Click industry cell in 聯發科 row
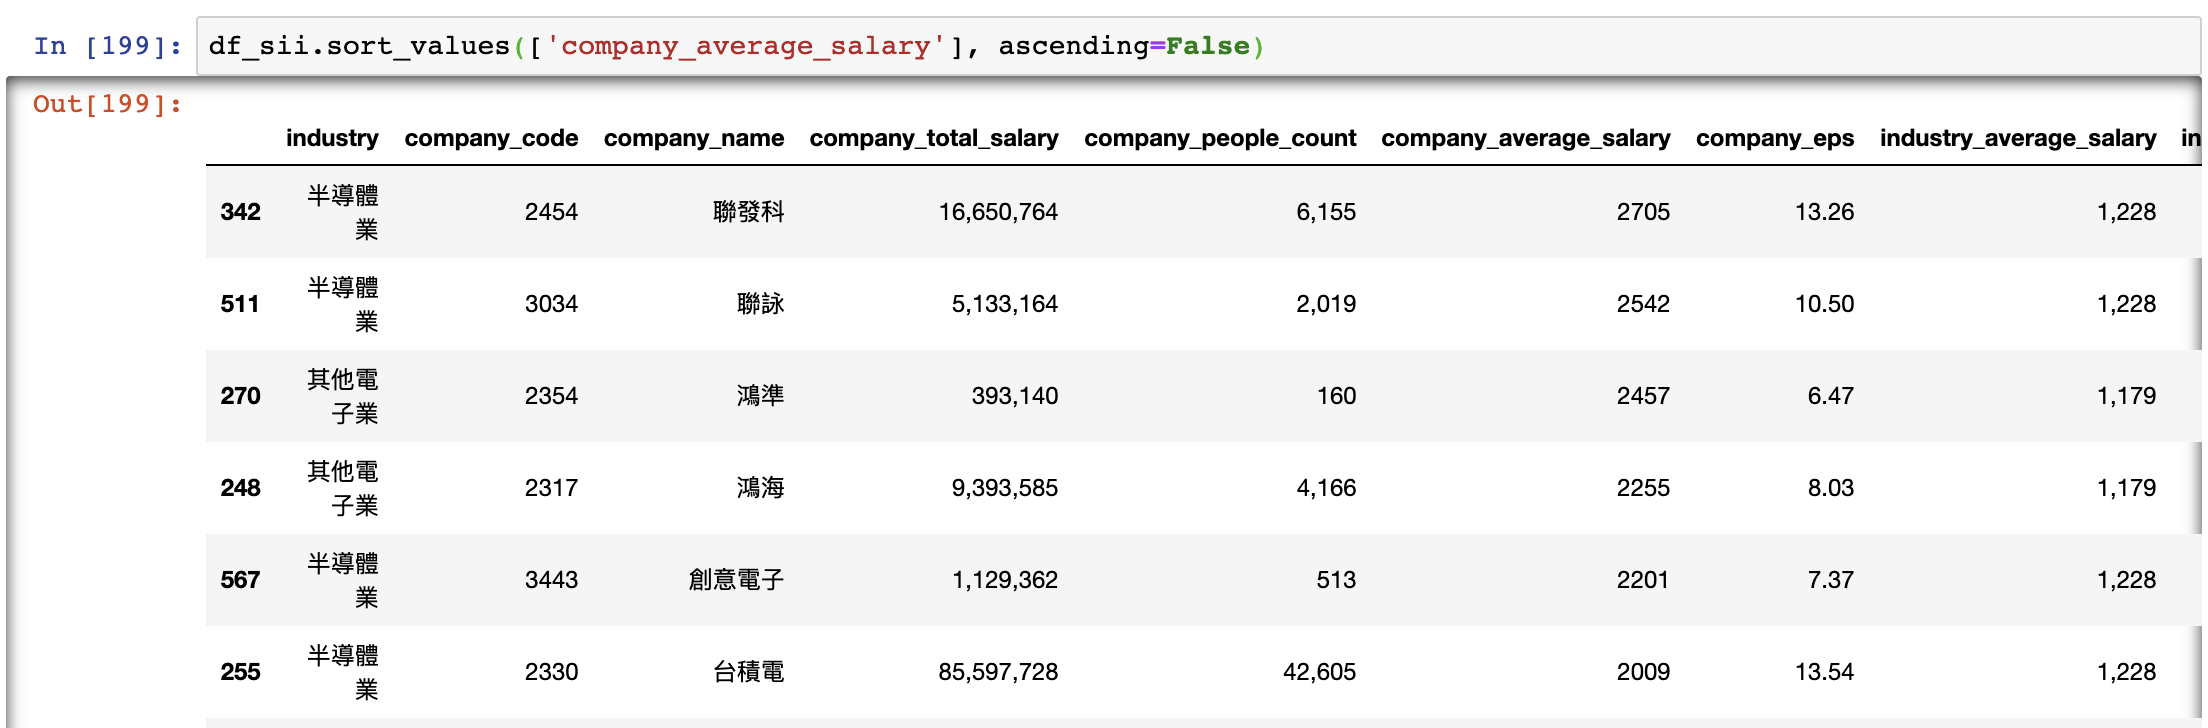 [x=343, y=212]
